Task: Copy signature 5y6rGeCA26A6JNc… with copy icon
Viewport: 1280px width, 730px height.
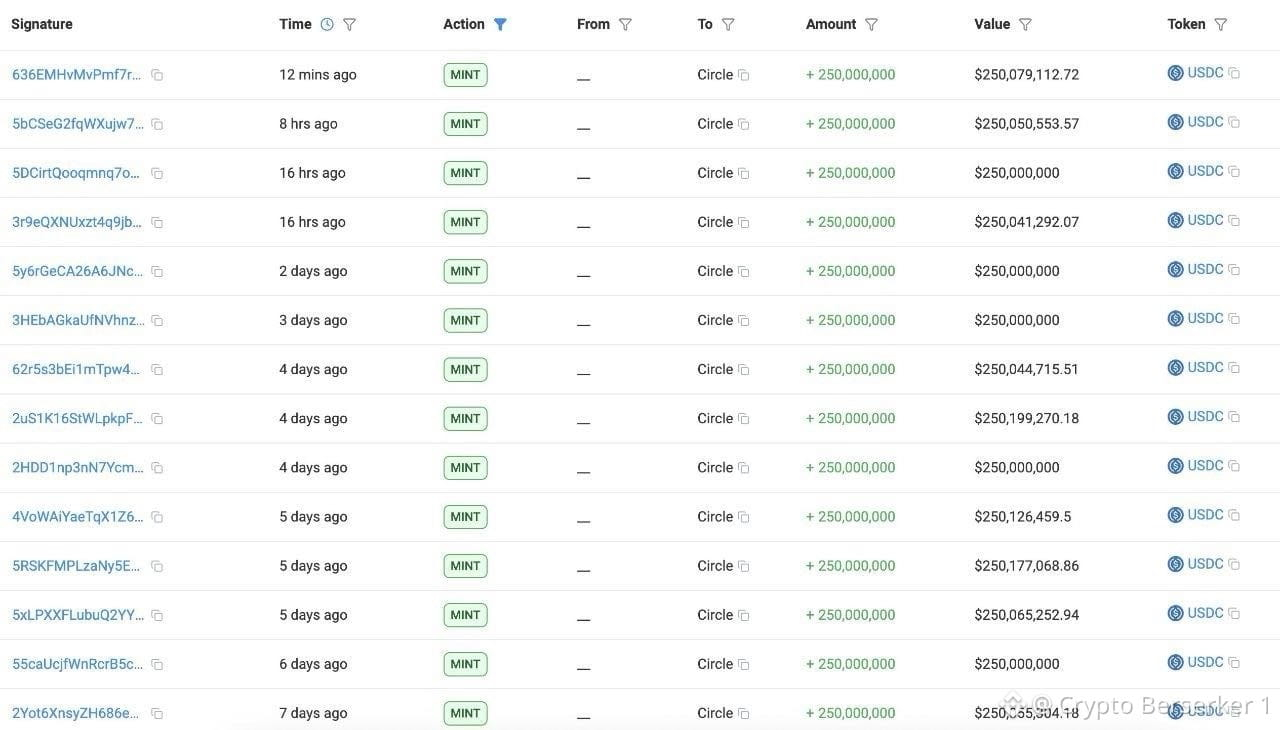Action: click(x=157, y=271)
